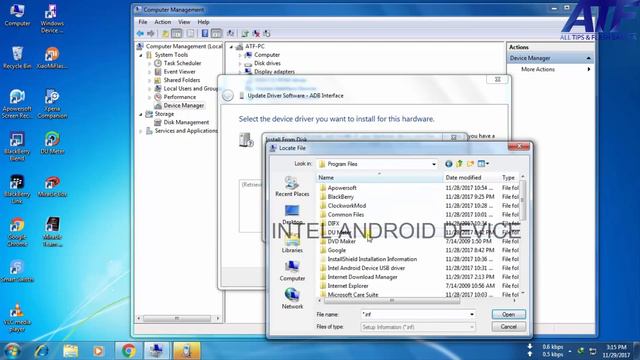Open the view menu icon in Locate File
Image resolution: width=640 pixels, height=360 pixels.
point(483,164)
